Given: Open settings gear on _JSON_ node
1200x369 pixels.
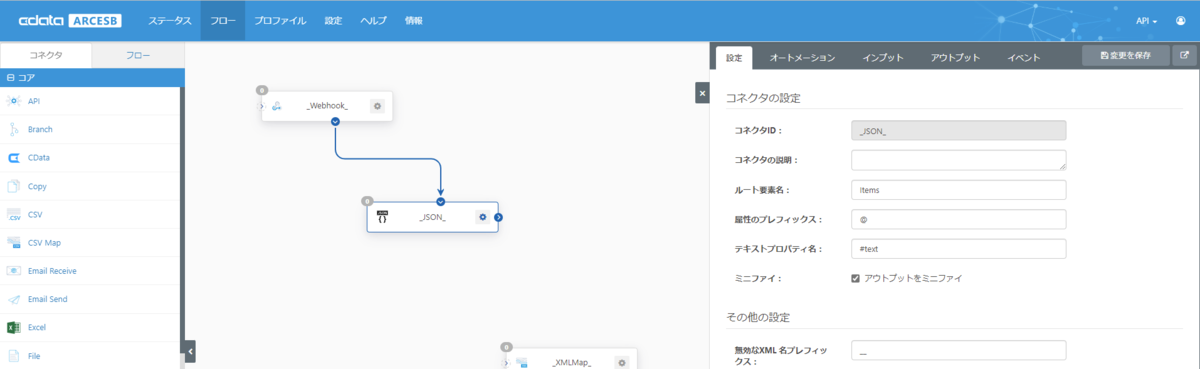Looking at the screenshot, I should tap(482, 217).
